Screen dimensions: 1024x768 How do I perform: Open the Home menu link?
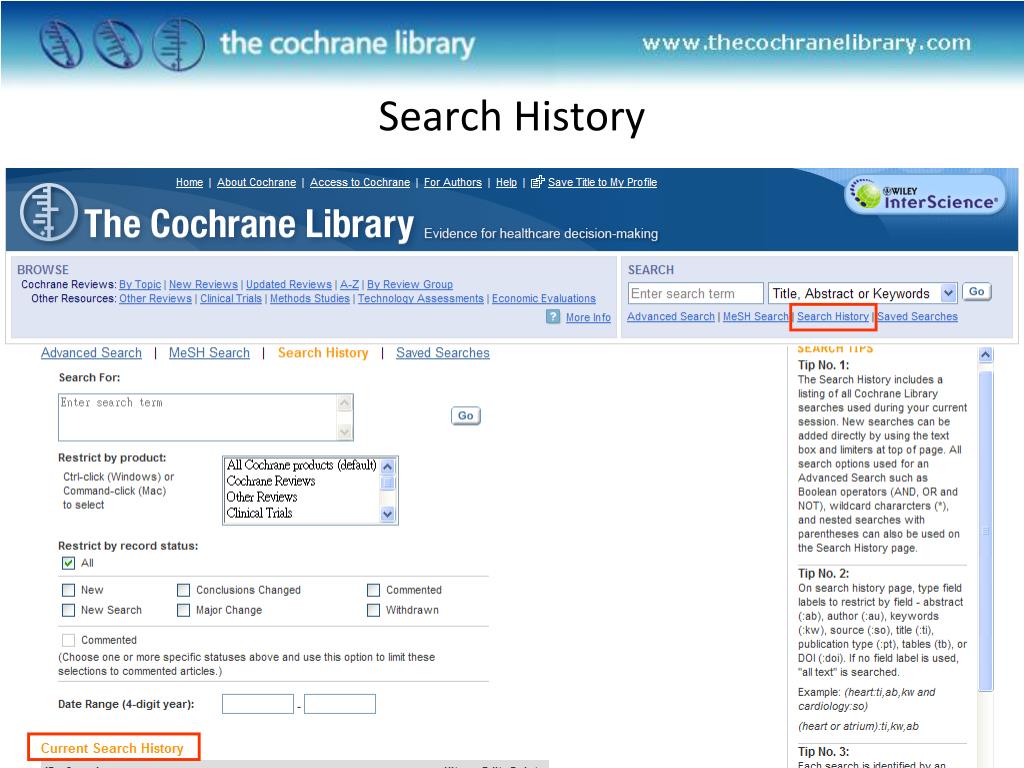click(x=189, y=182)
